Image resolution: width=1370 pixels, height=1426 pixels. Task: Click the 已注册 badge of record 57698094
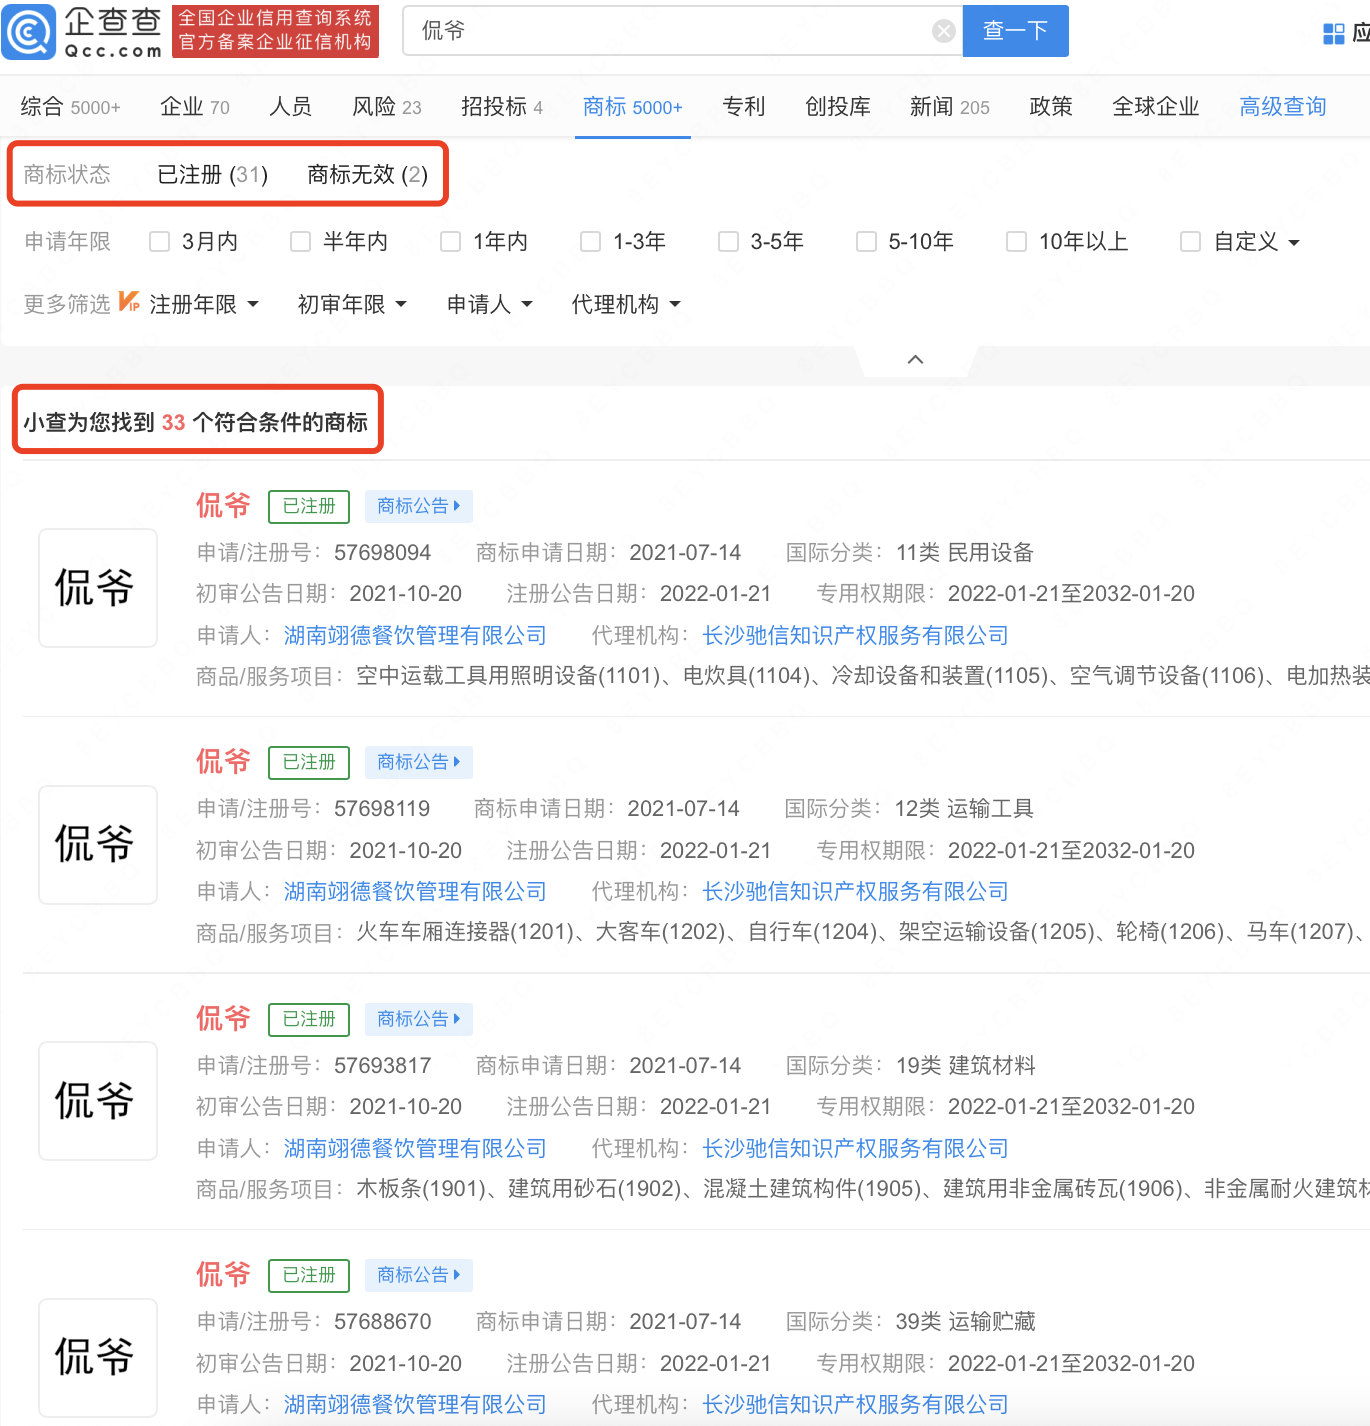click(x=309, y=506)
